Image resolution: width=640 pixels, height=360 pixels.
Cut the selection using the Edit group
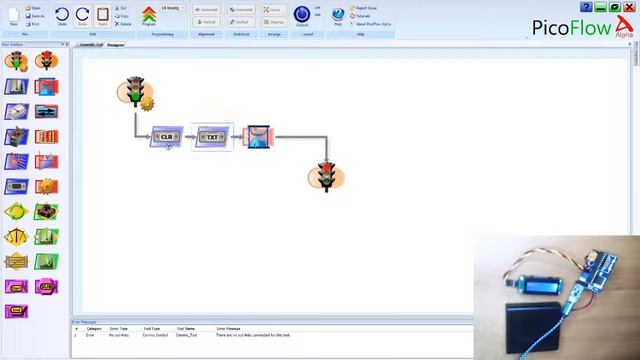click(x=121, y=8)
